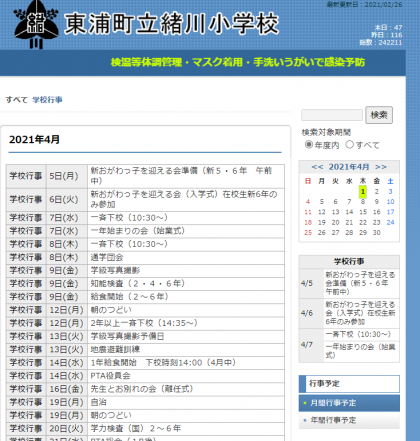This screenshot has height=441, width=420.
Task: Select the すべて radio button
Action: [x=349, y=145]
